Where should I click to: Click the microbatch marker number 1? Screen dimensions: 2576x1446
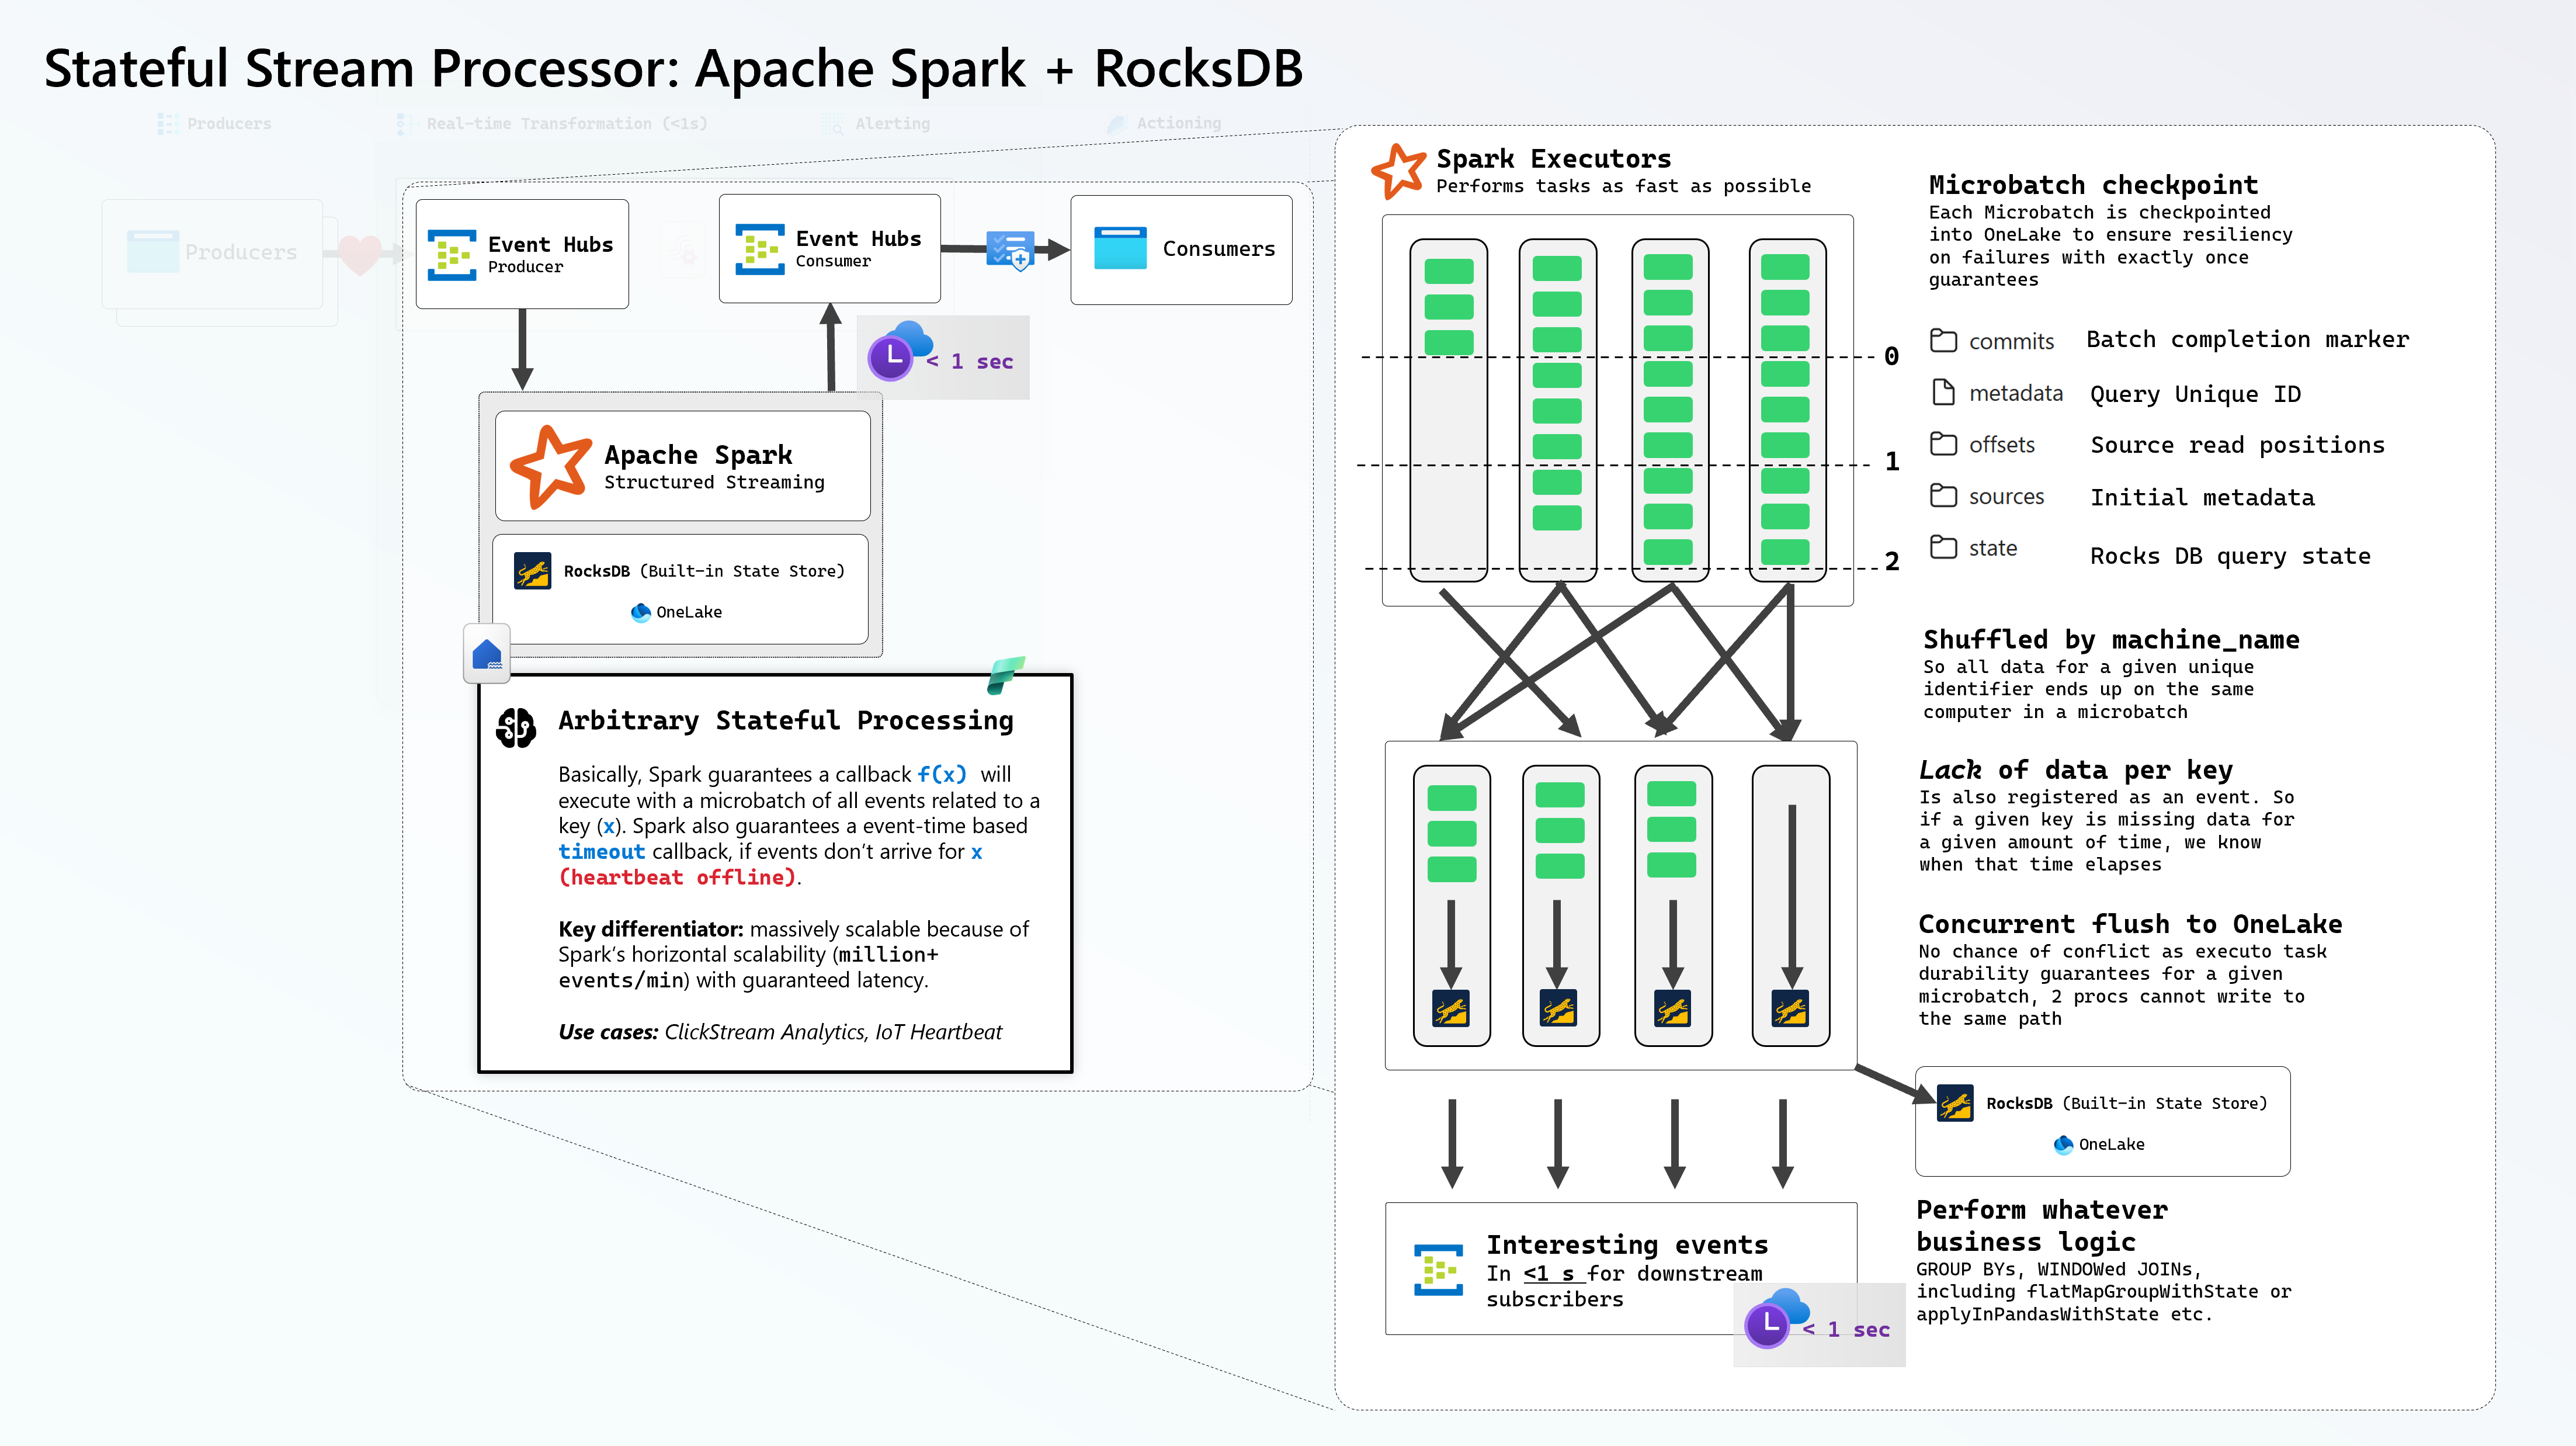(x=1891, y=462)
